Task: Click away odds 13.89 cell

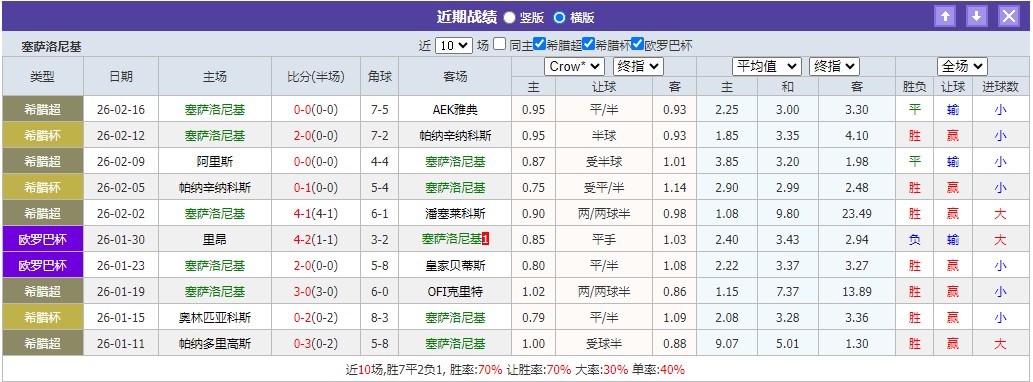Action: tap(856, 291)
